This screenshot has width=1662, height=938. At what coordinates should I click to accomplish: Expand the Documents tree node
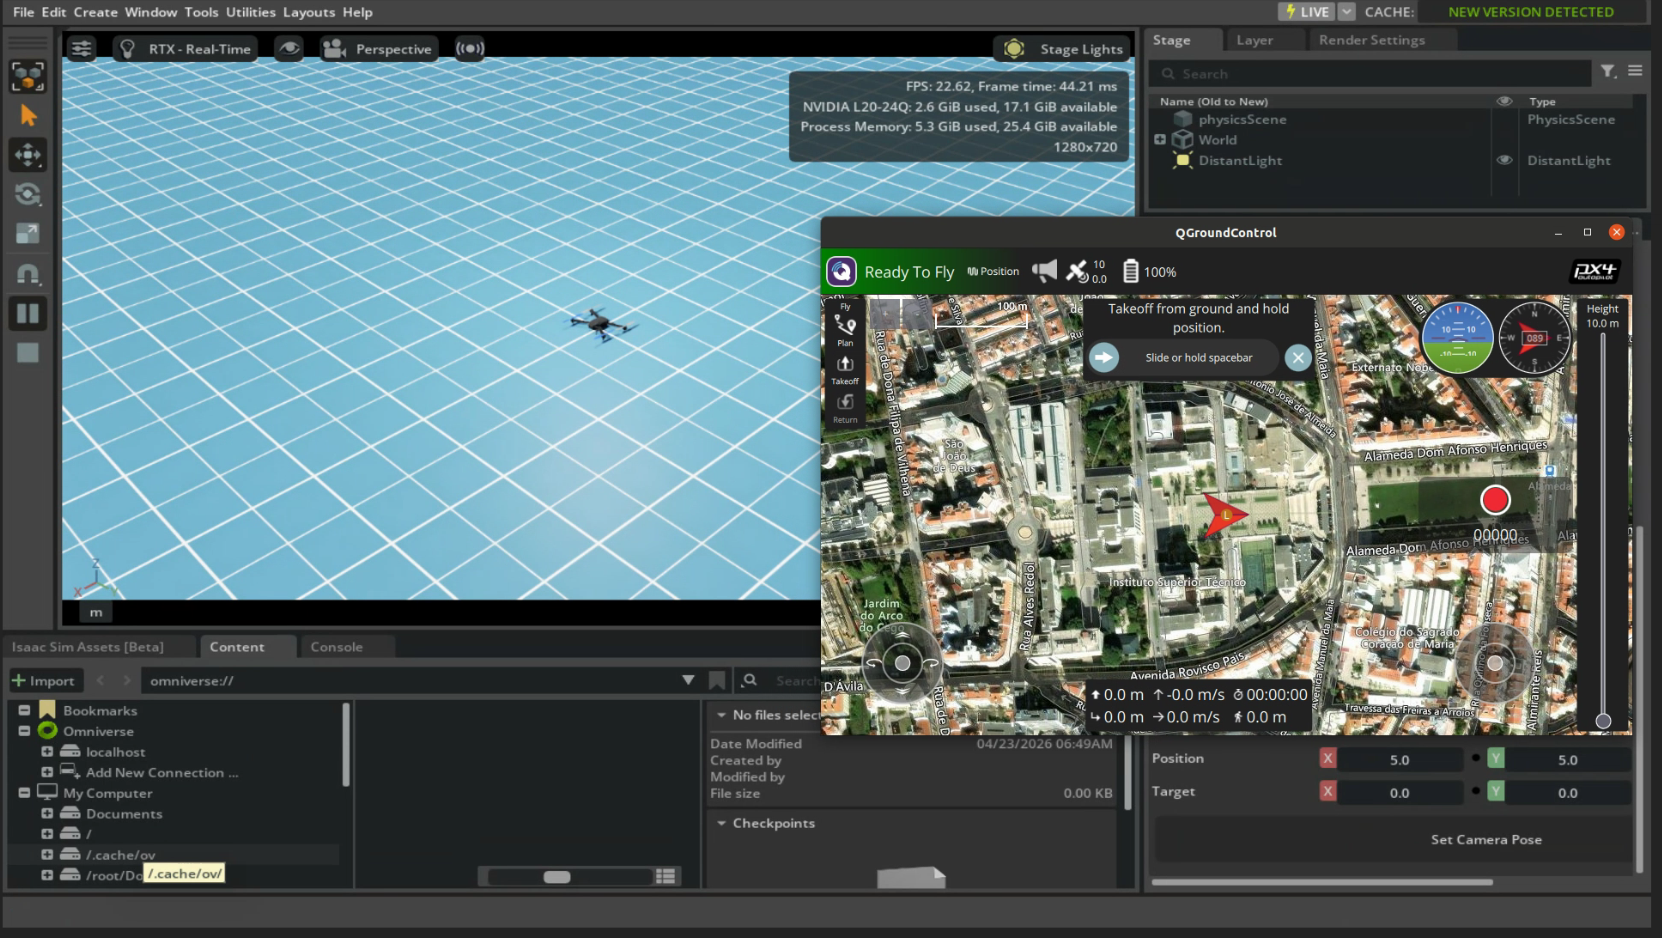point(47,814)
